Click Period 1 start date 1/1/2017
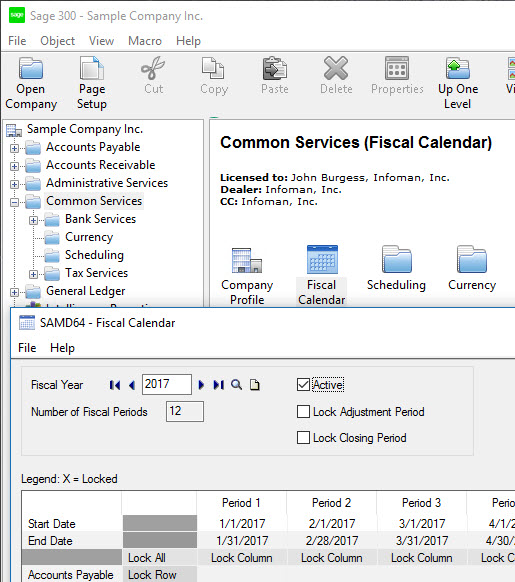Image resolution: width=515 pixels, height=582 pixels. [242, 524]
